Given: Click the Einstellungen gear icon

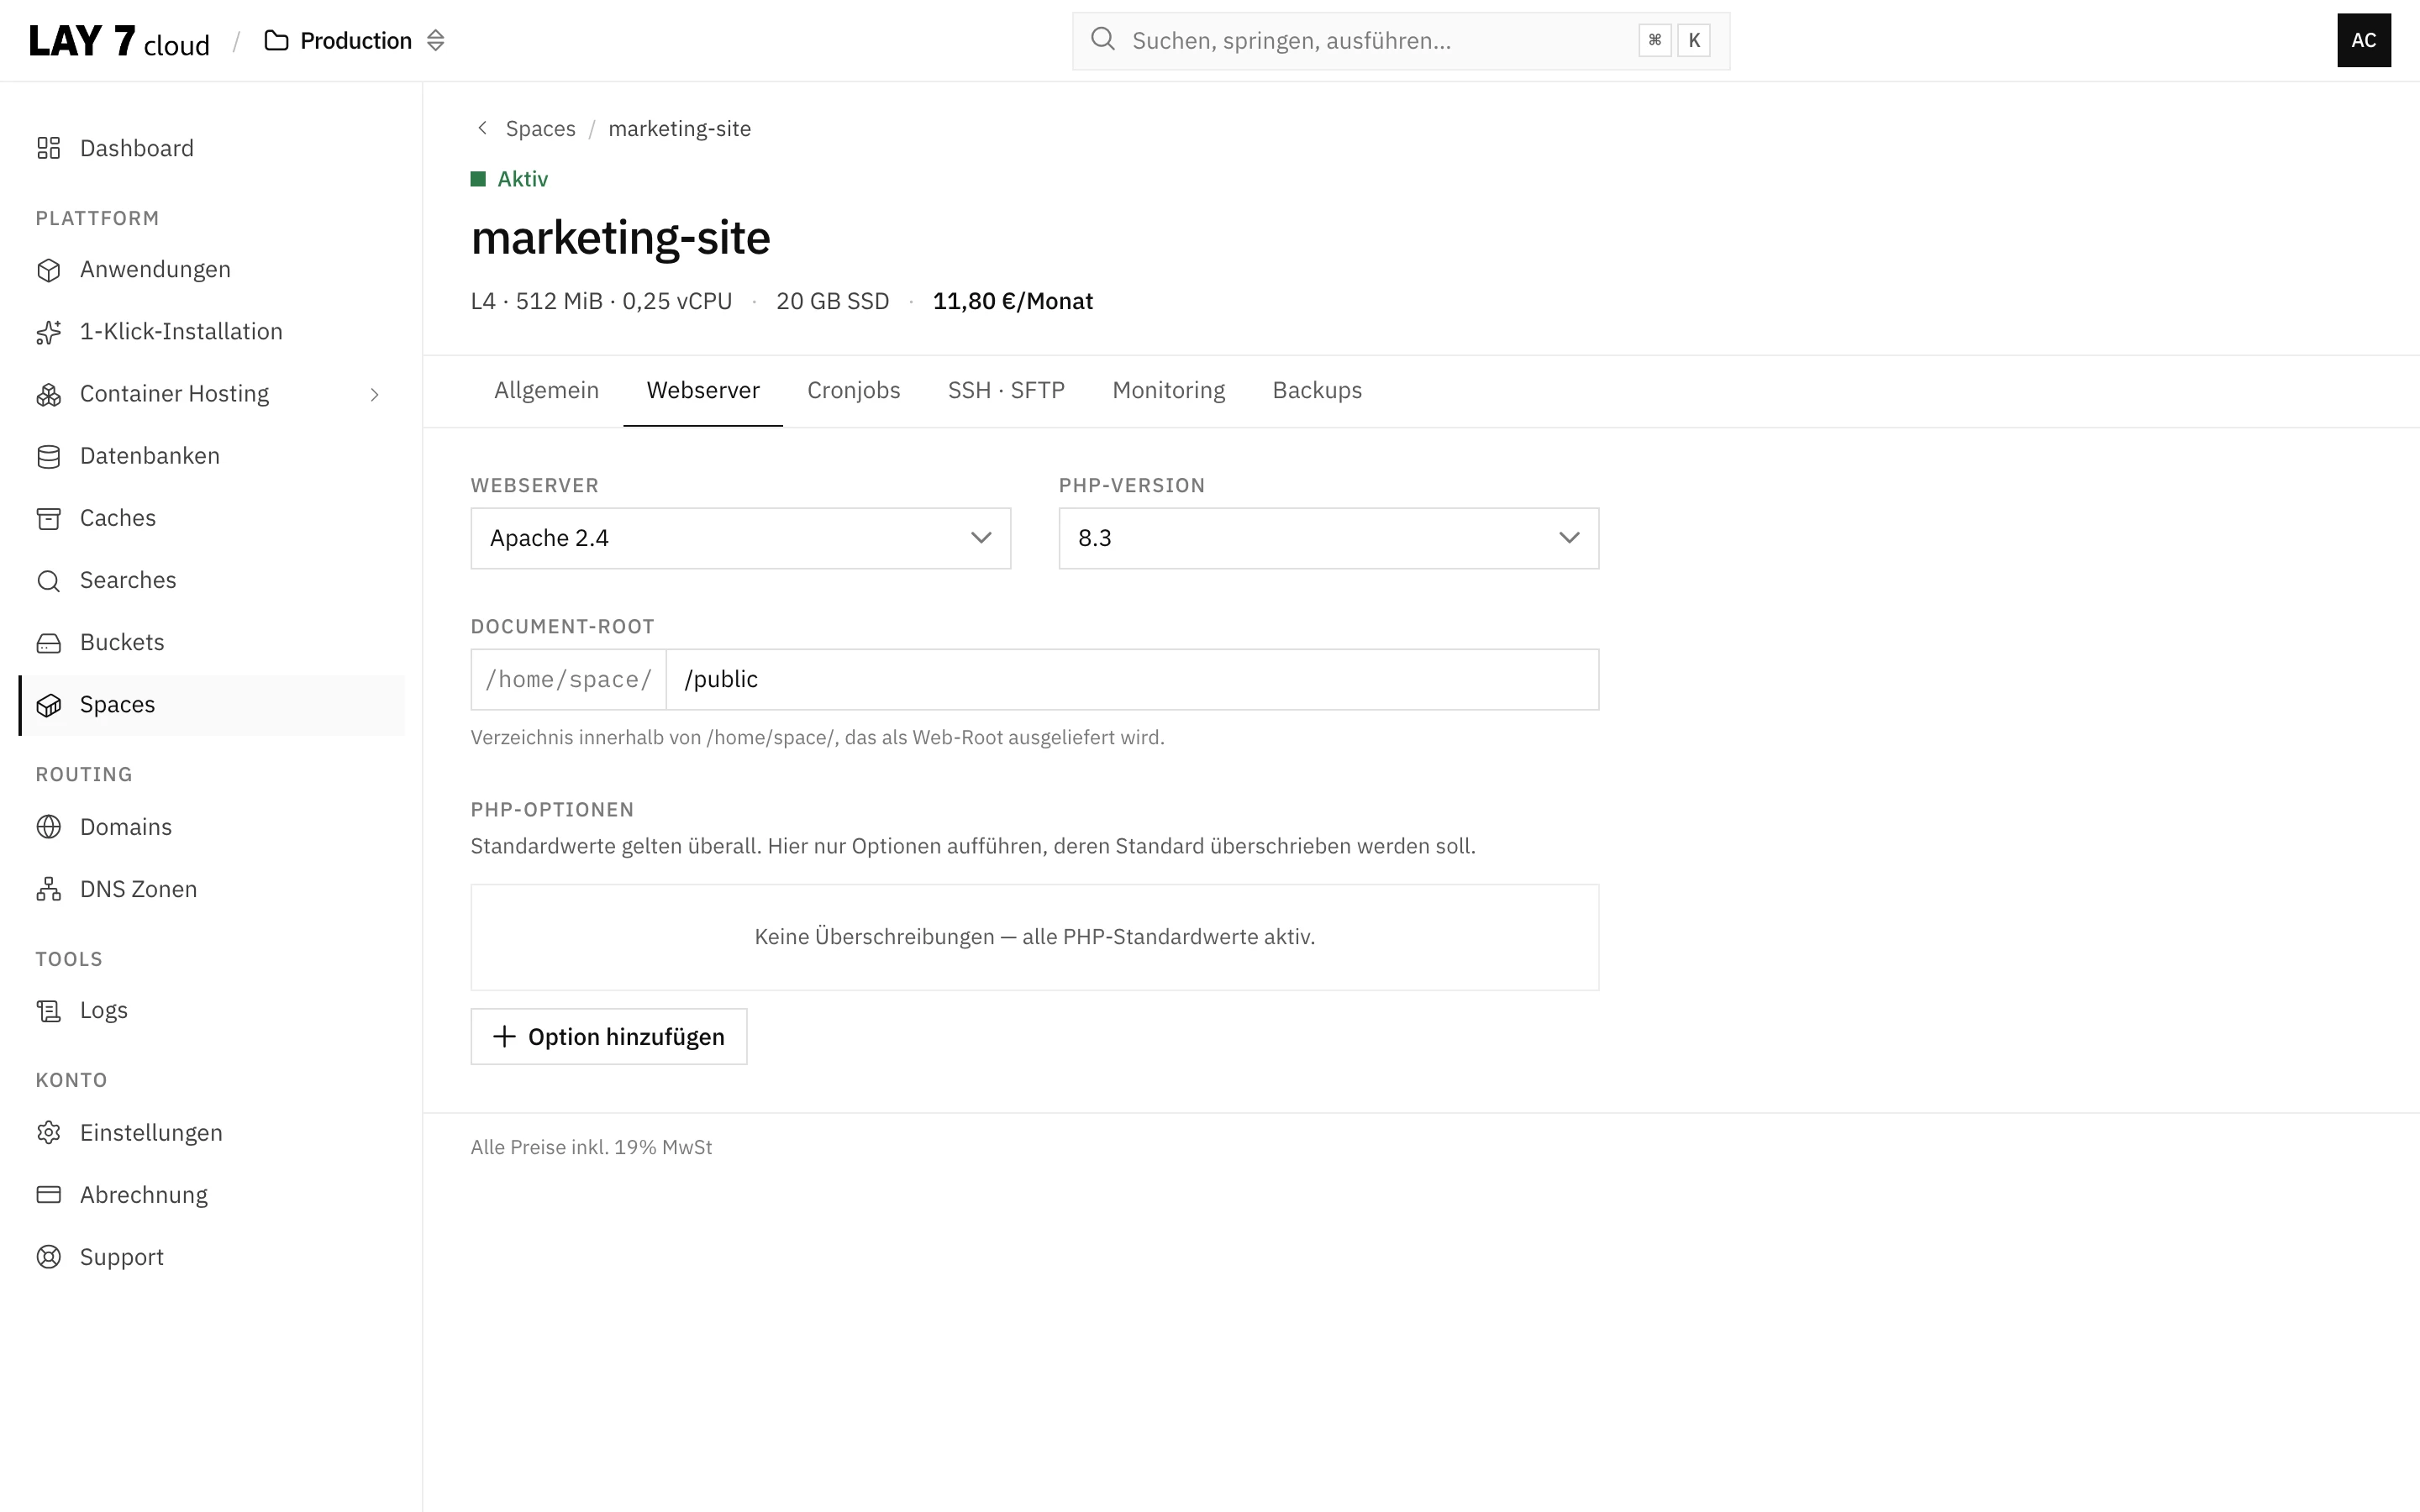Looking at the screenshot, I should click(x=48, y=1133).
